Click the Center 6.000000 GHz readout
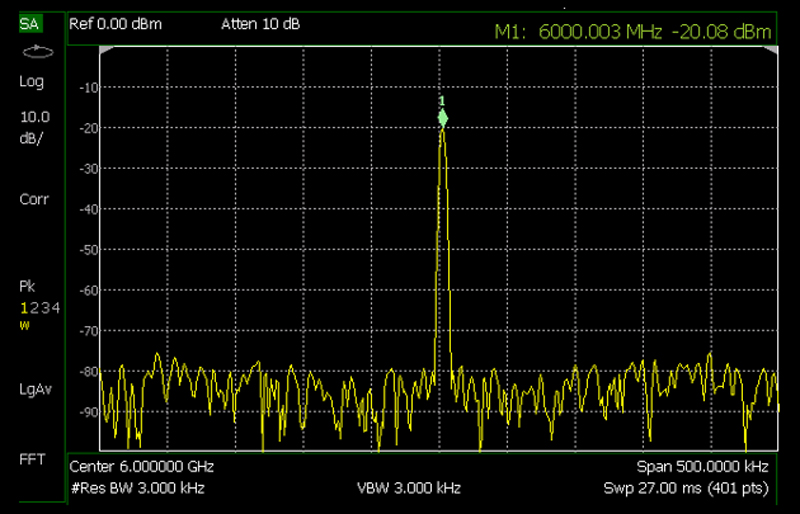Screen dimensions: 800x514 [x=142, y=467]
